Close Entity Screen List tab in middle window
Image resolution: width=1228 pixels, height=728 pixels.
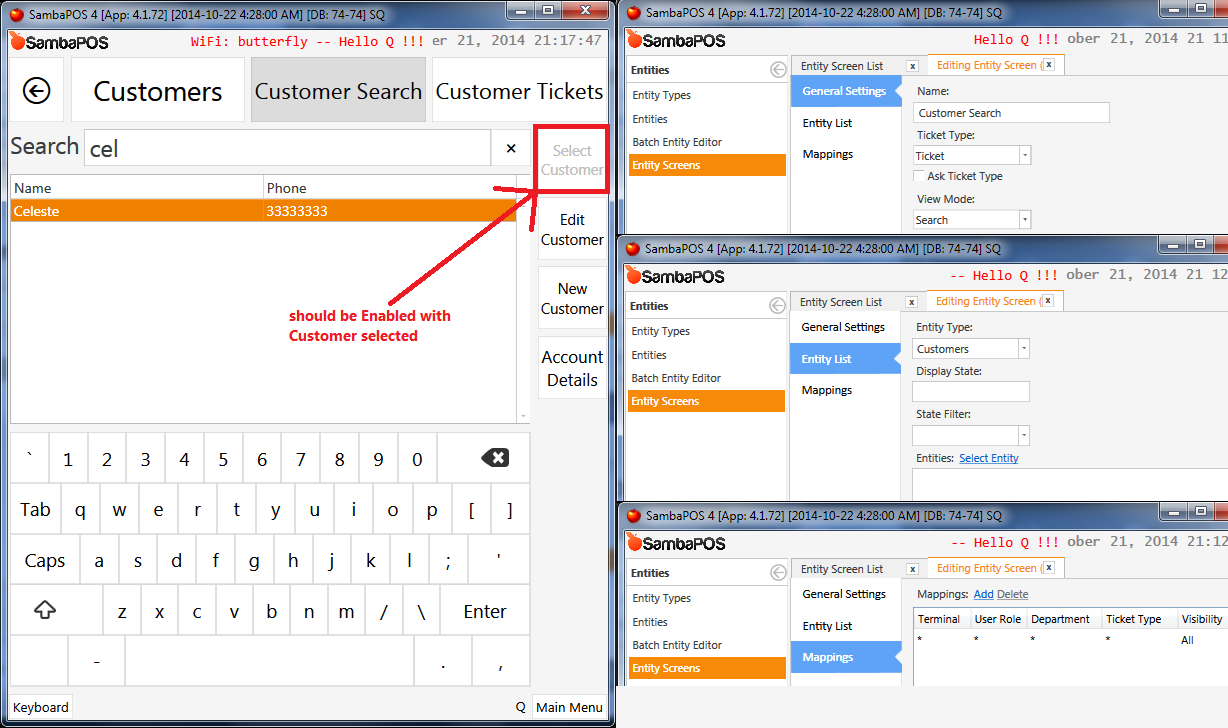[x=911, y=302]
